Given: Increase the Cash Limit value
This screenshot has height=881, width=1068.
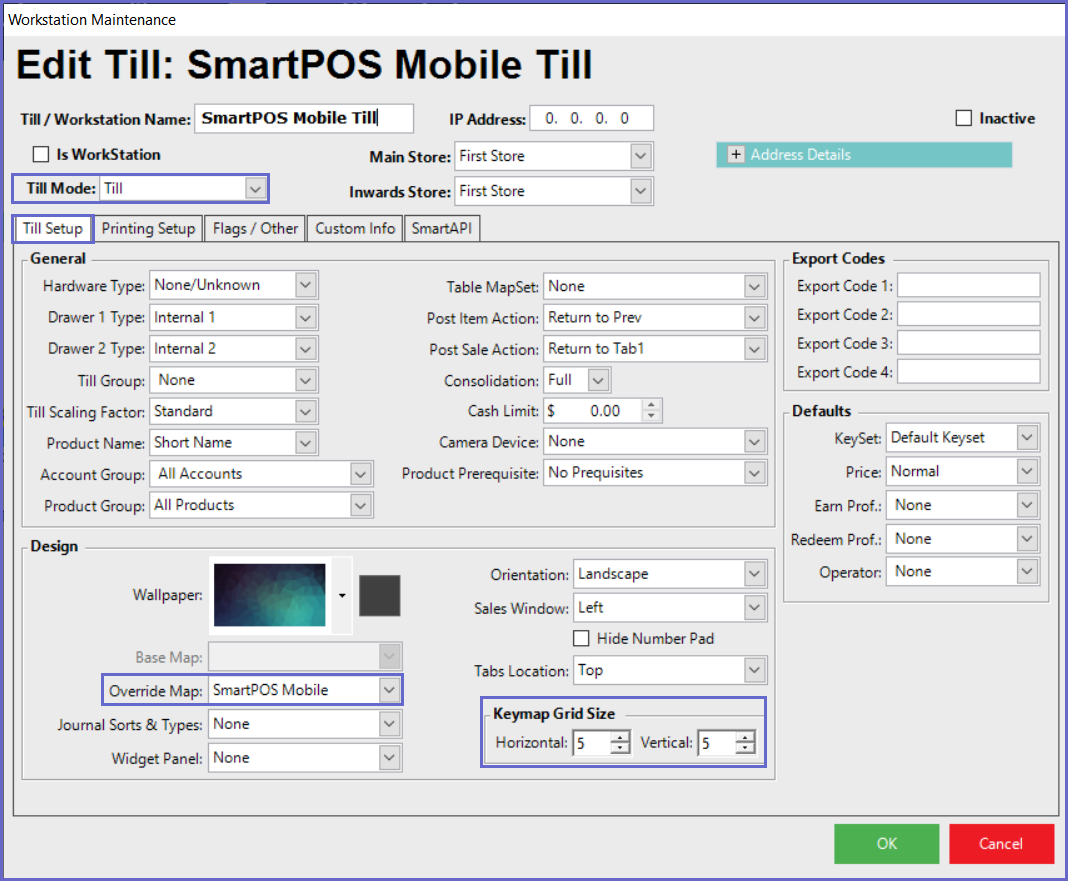Looking at the screenshot, I should click(x=652, y=405).
